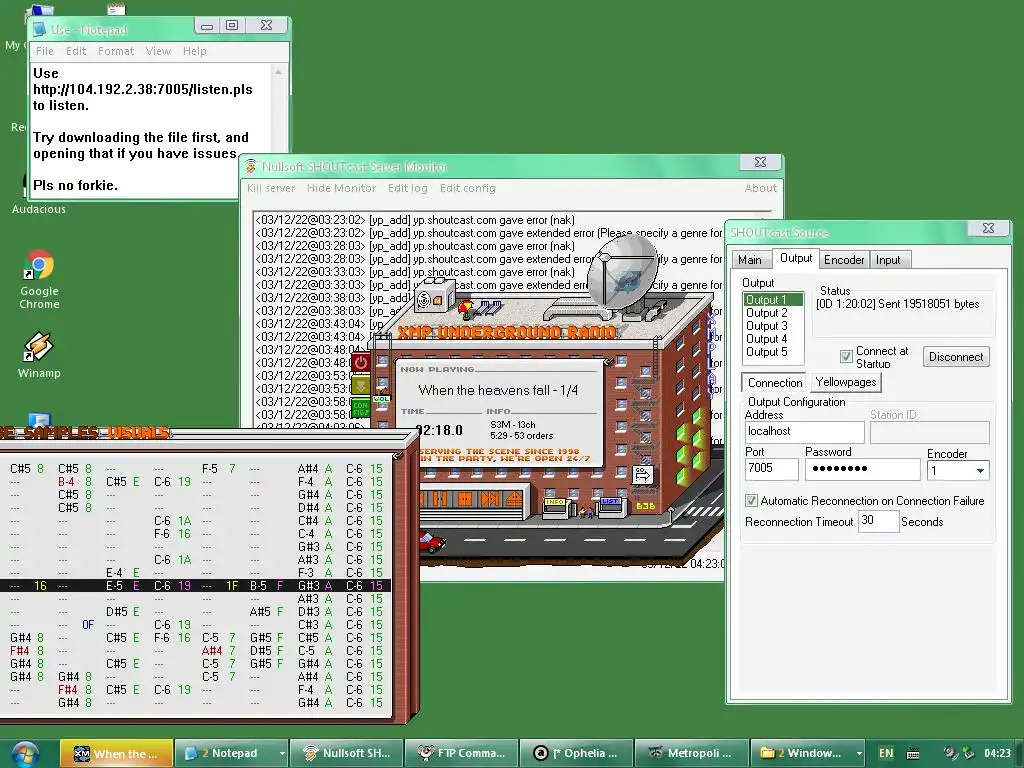The image size is (1024, 768).
Task: Open the Encoder number dropdown
Action: tap(980, 471)
